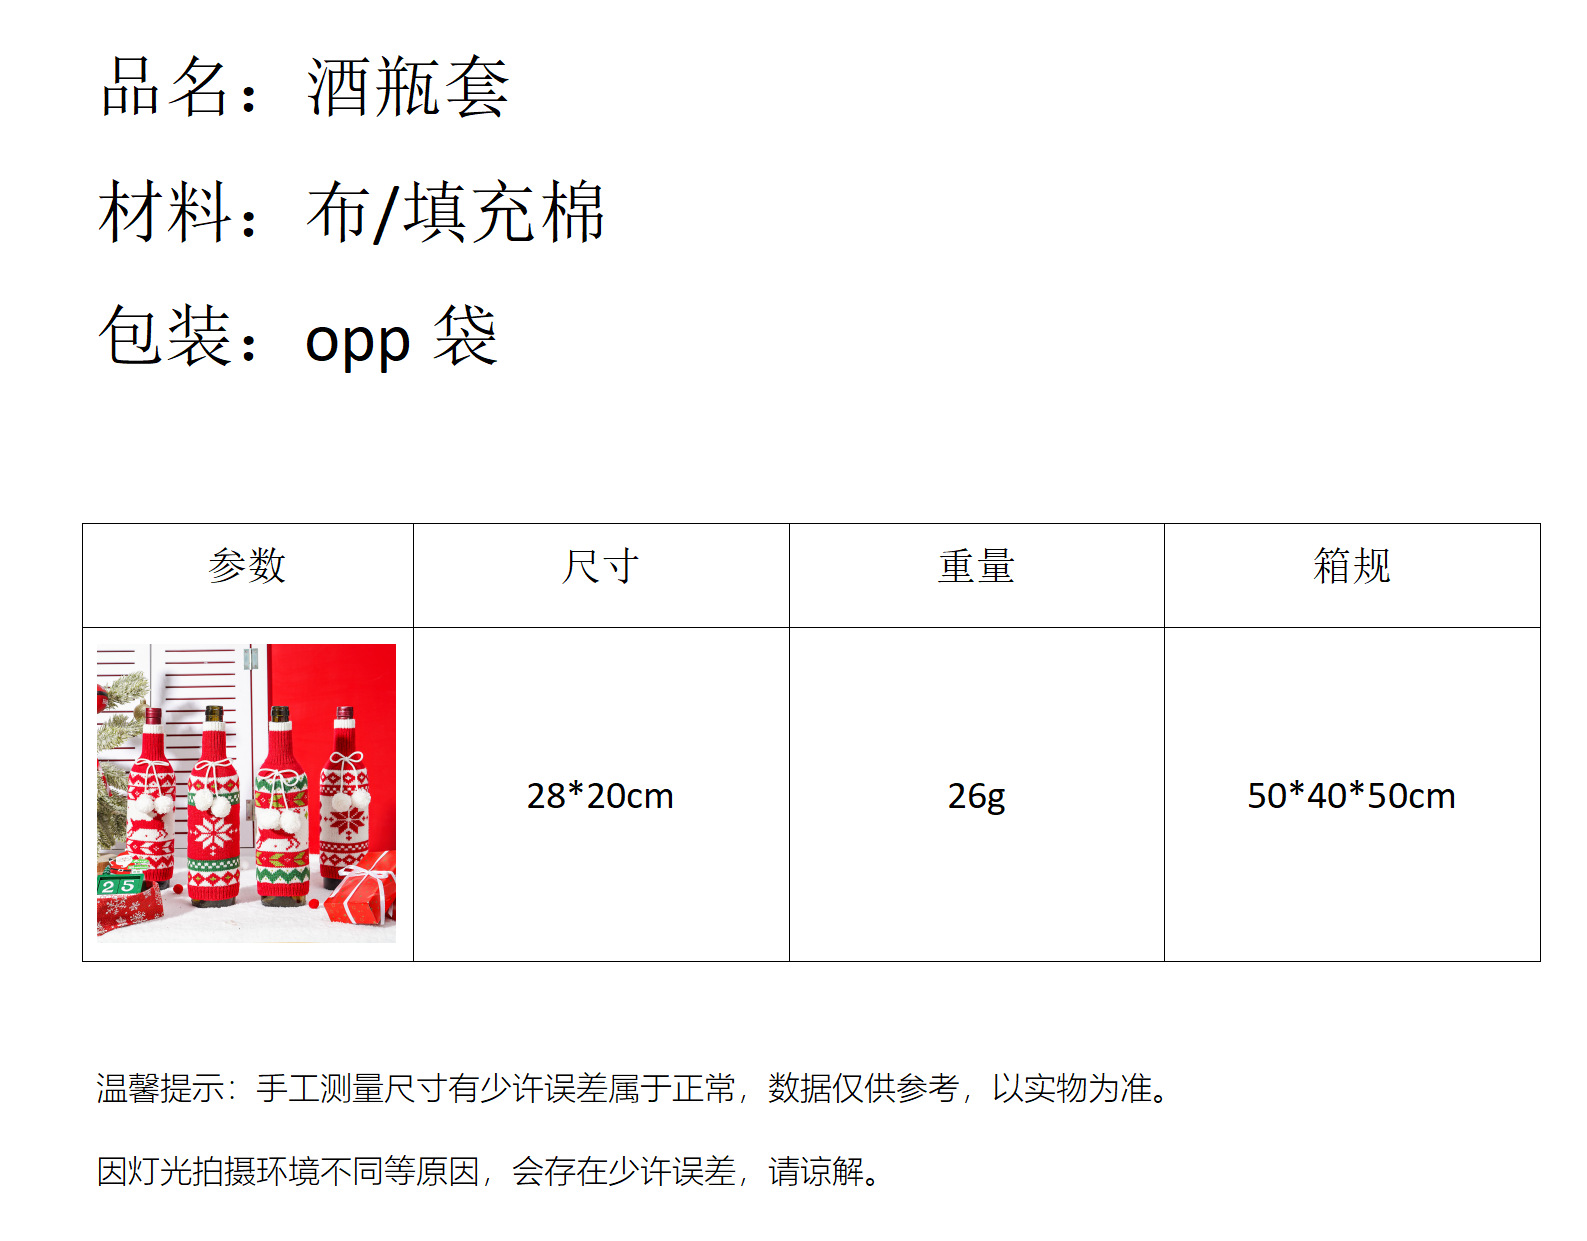This screenshot has width=1587, height=1241.
Task: Click the 数据仅供参考 phrase
Action: pos(863,1088)
